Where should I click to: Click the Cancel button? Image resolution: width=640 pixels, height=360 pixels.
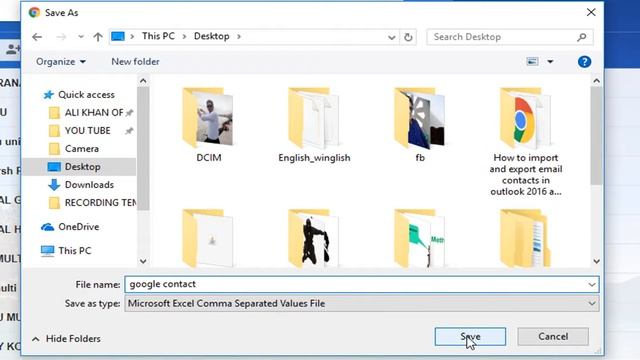553,337
